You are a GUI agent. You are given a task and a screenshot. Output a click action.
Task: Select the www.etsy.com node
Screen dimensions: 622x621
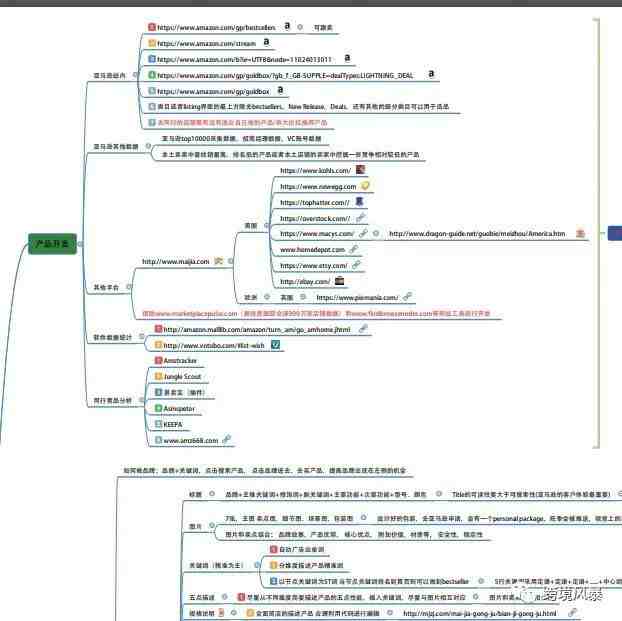point(314,266)
